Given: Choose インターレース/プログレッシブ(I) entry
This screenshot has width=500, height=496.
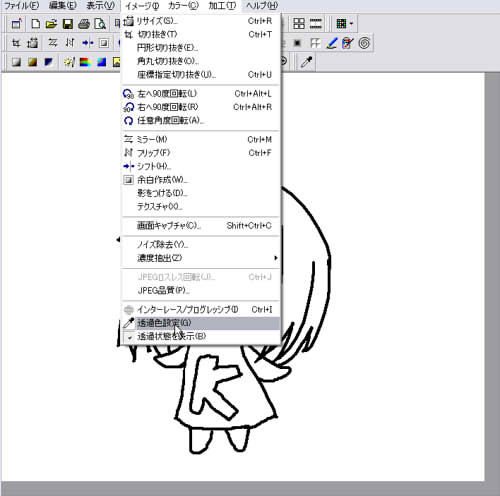Looking at the screenshot, I should (x=201, y=310).
